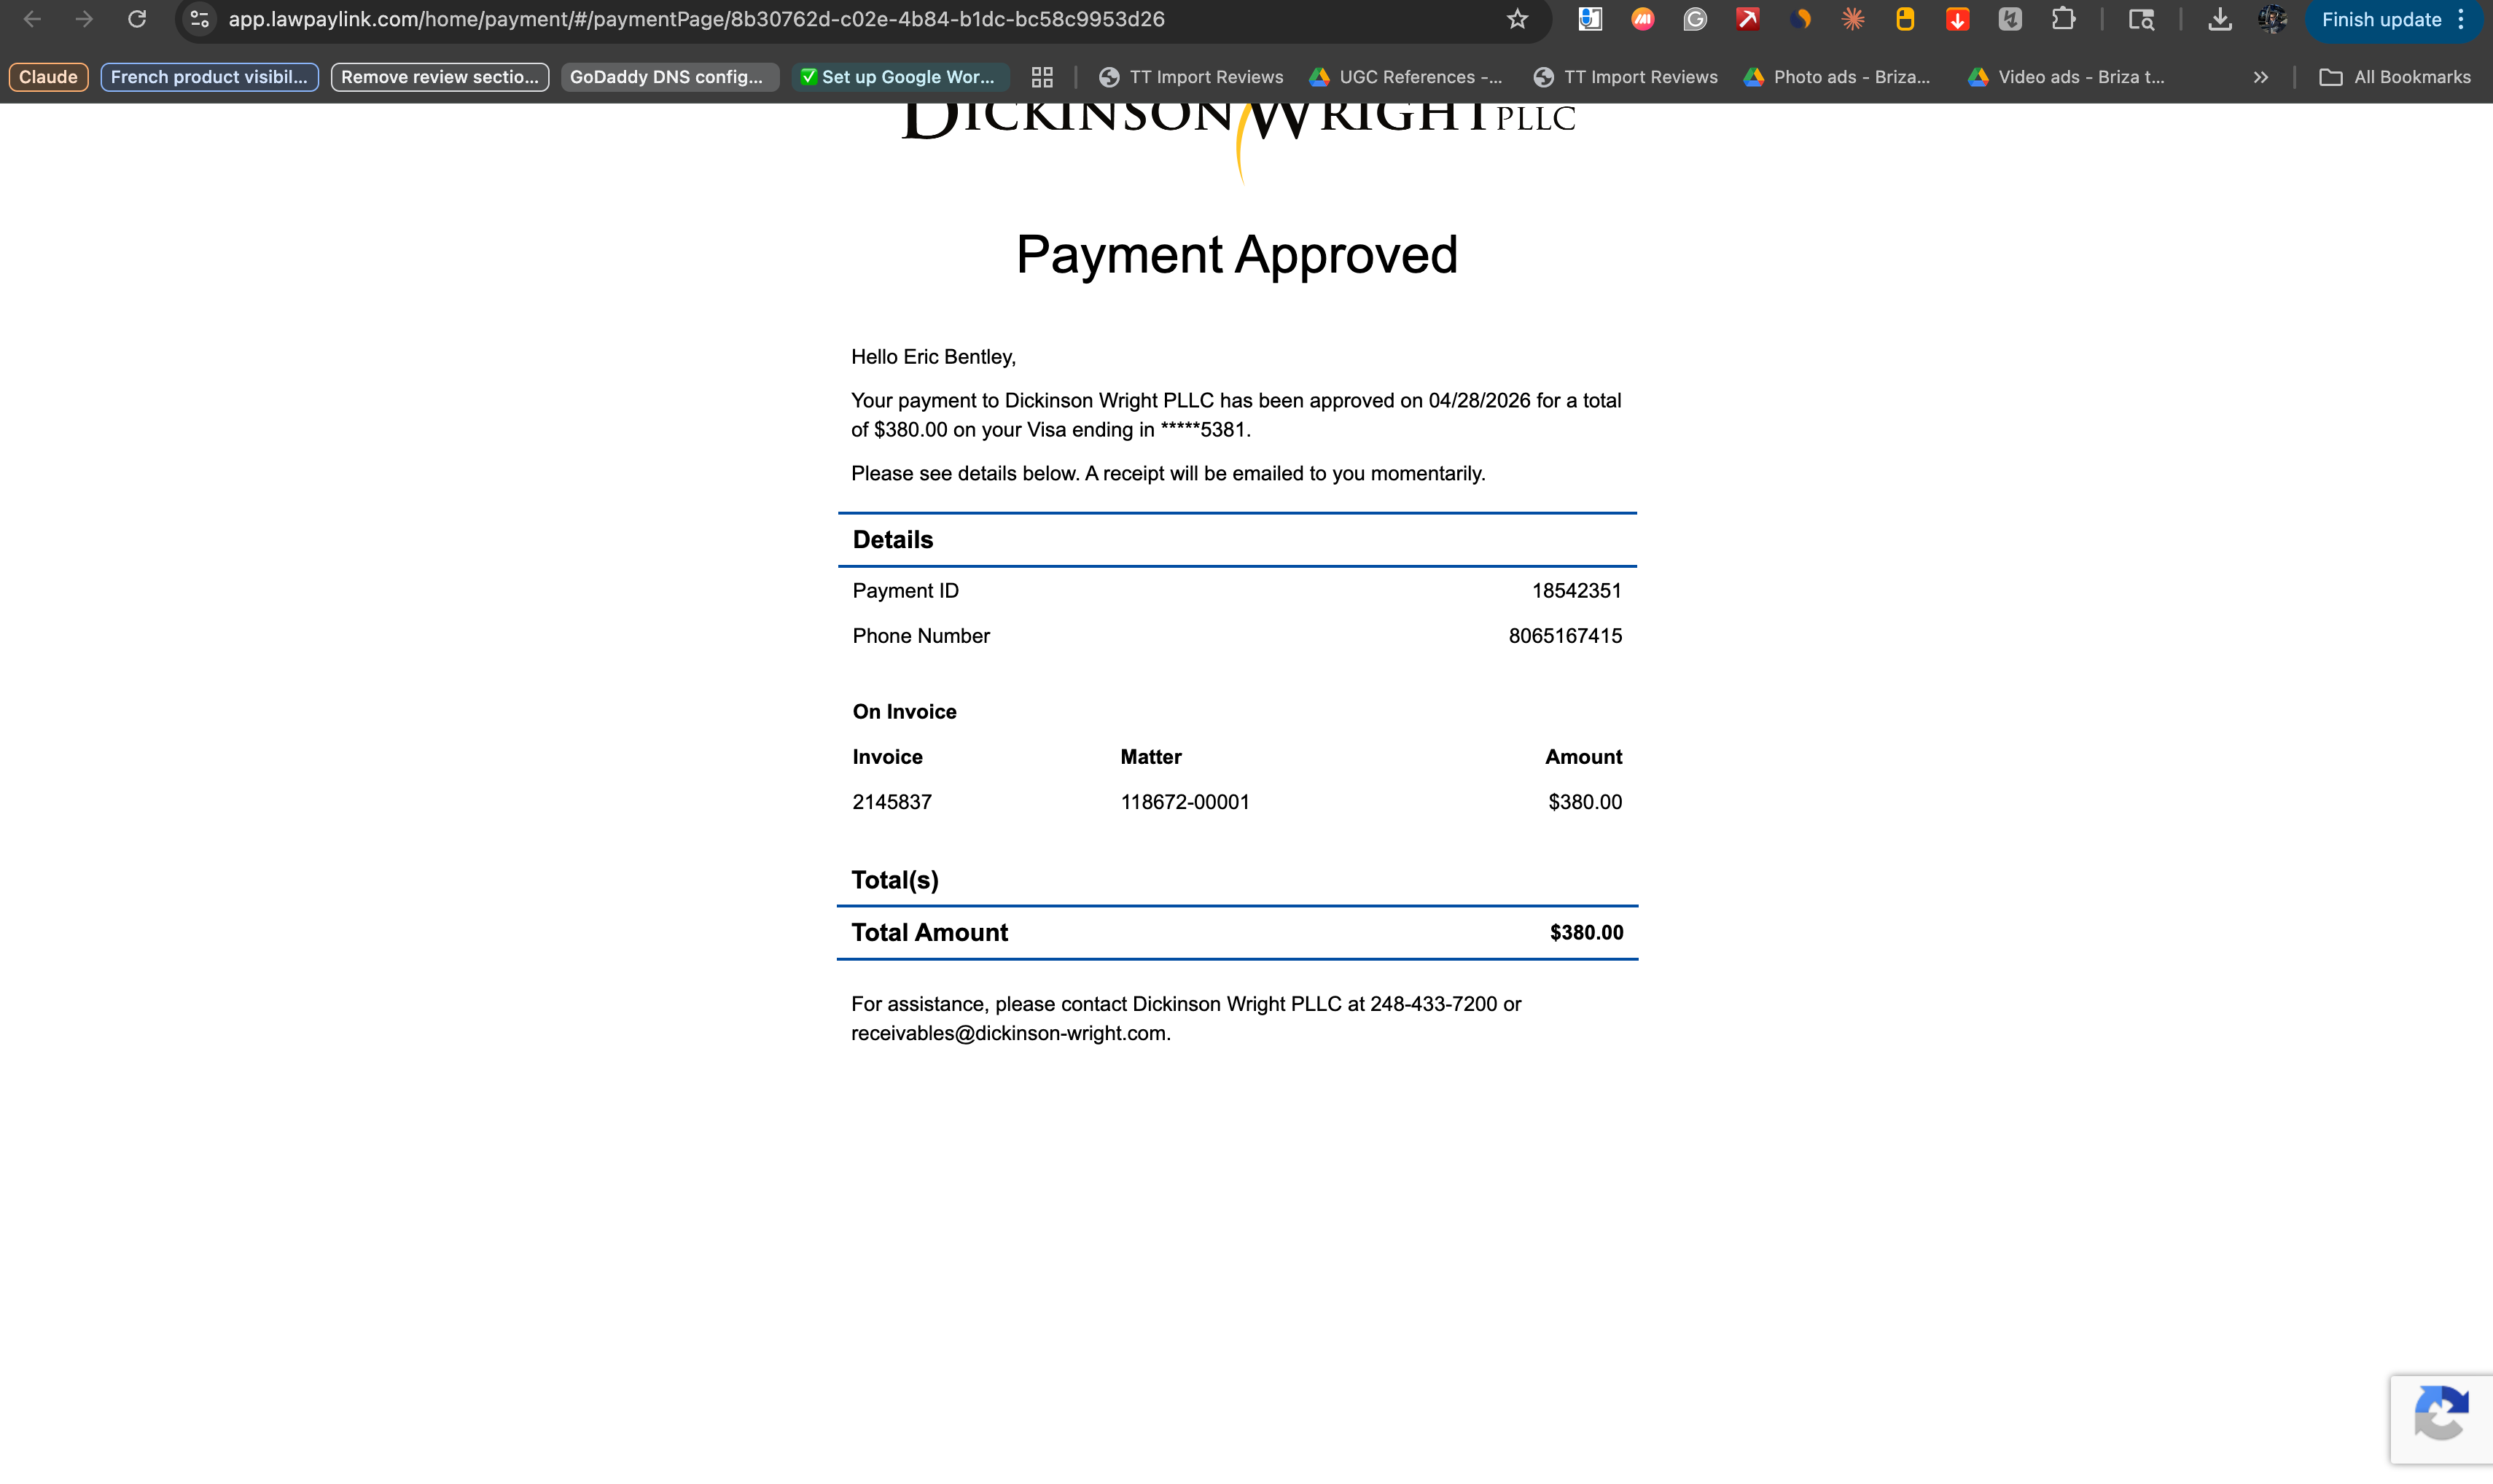Reload the payment page
2493x1484 pixels.
(x=137, y=19)
